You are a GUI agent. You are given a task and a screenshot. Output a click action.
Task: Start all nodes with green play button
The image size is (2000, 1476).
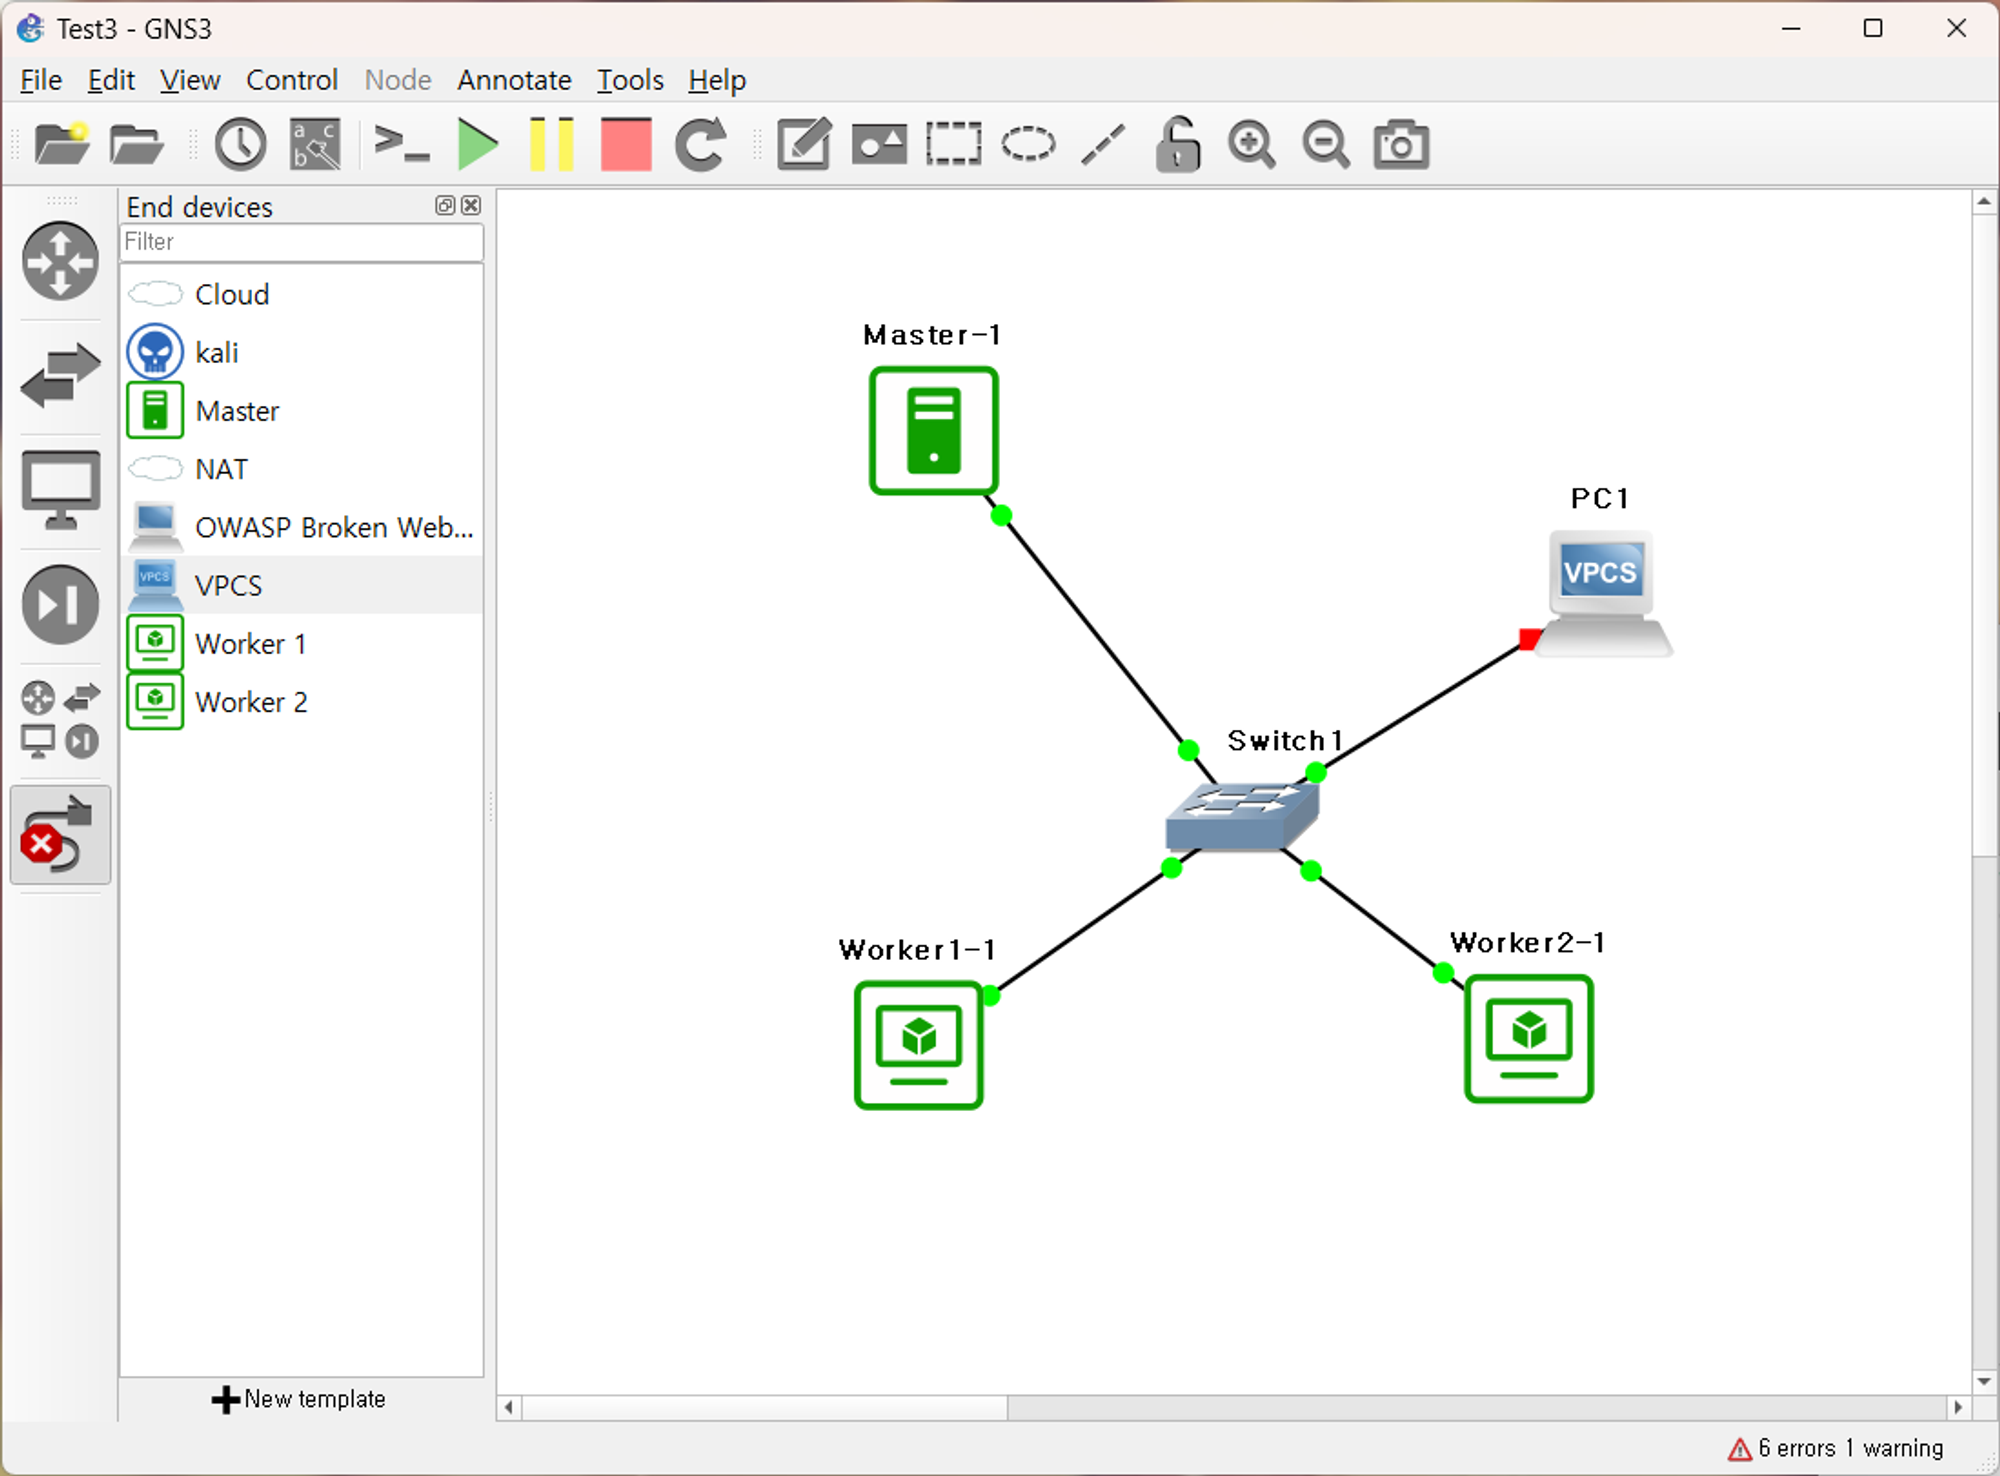pyautogui.click(x=477, y=144)
